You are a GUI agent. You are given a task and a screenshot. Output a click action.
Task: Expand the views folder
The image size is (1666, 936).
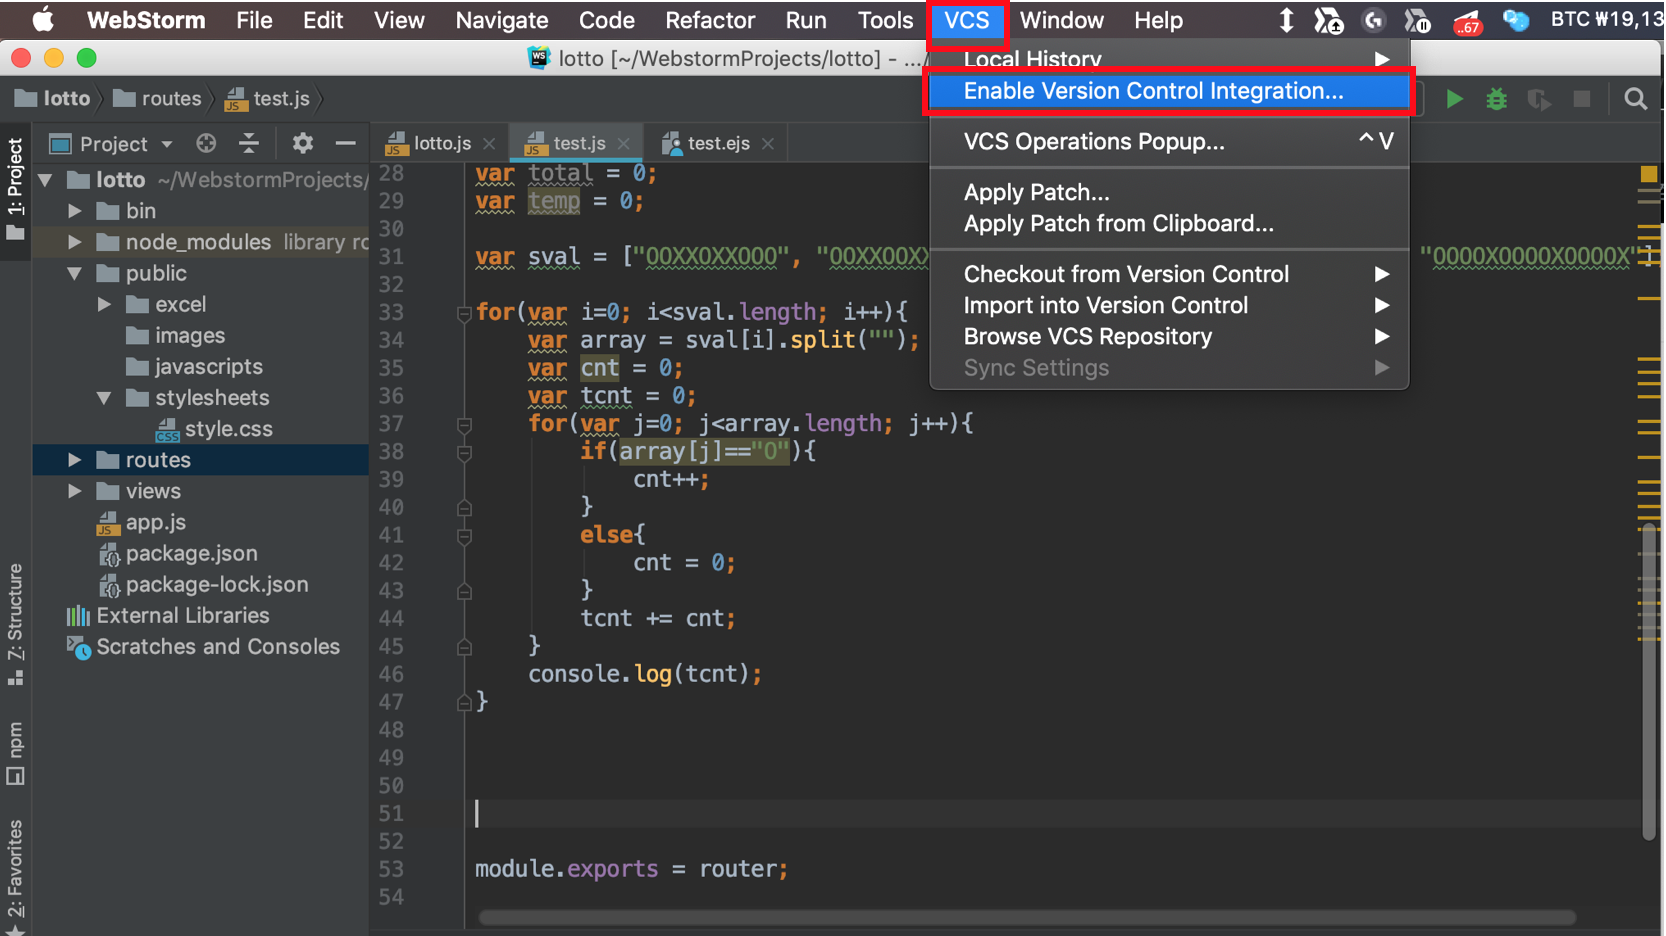point(75,491)
